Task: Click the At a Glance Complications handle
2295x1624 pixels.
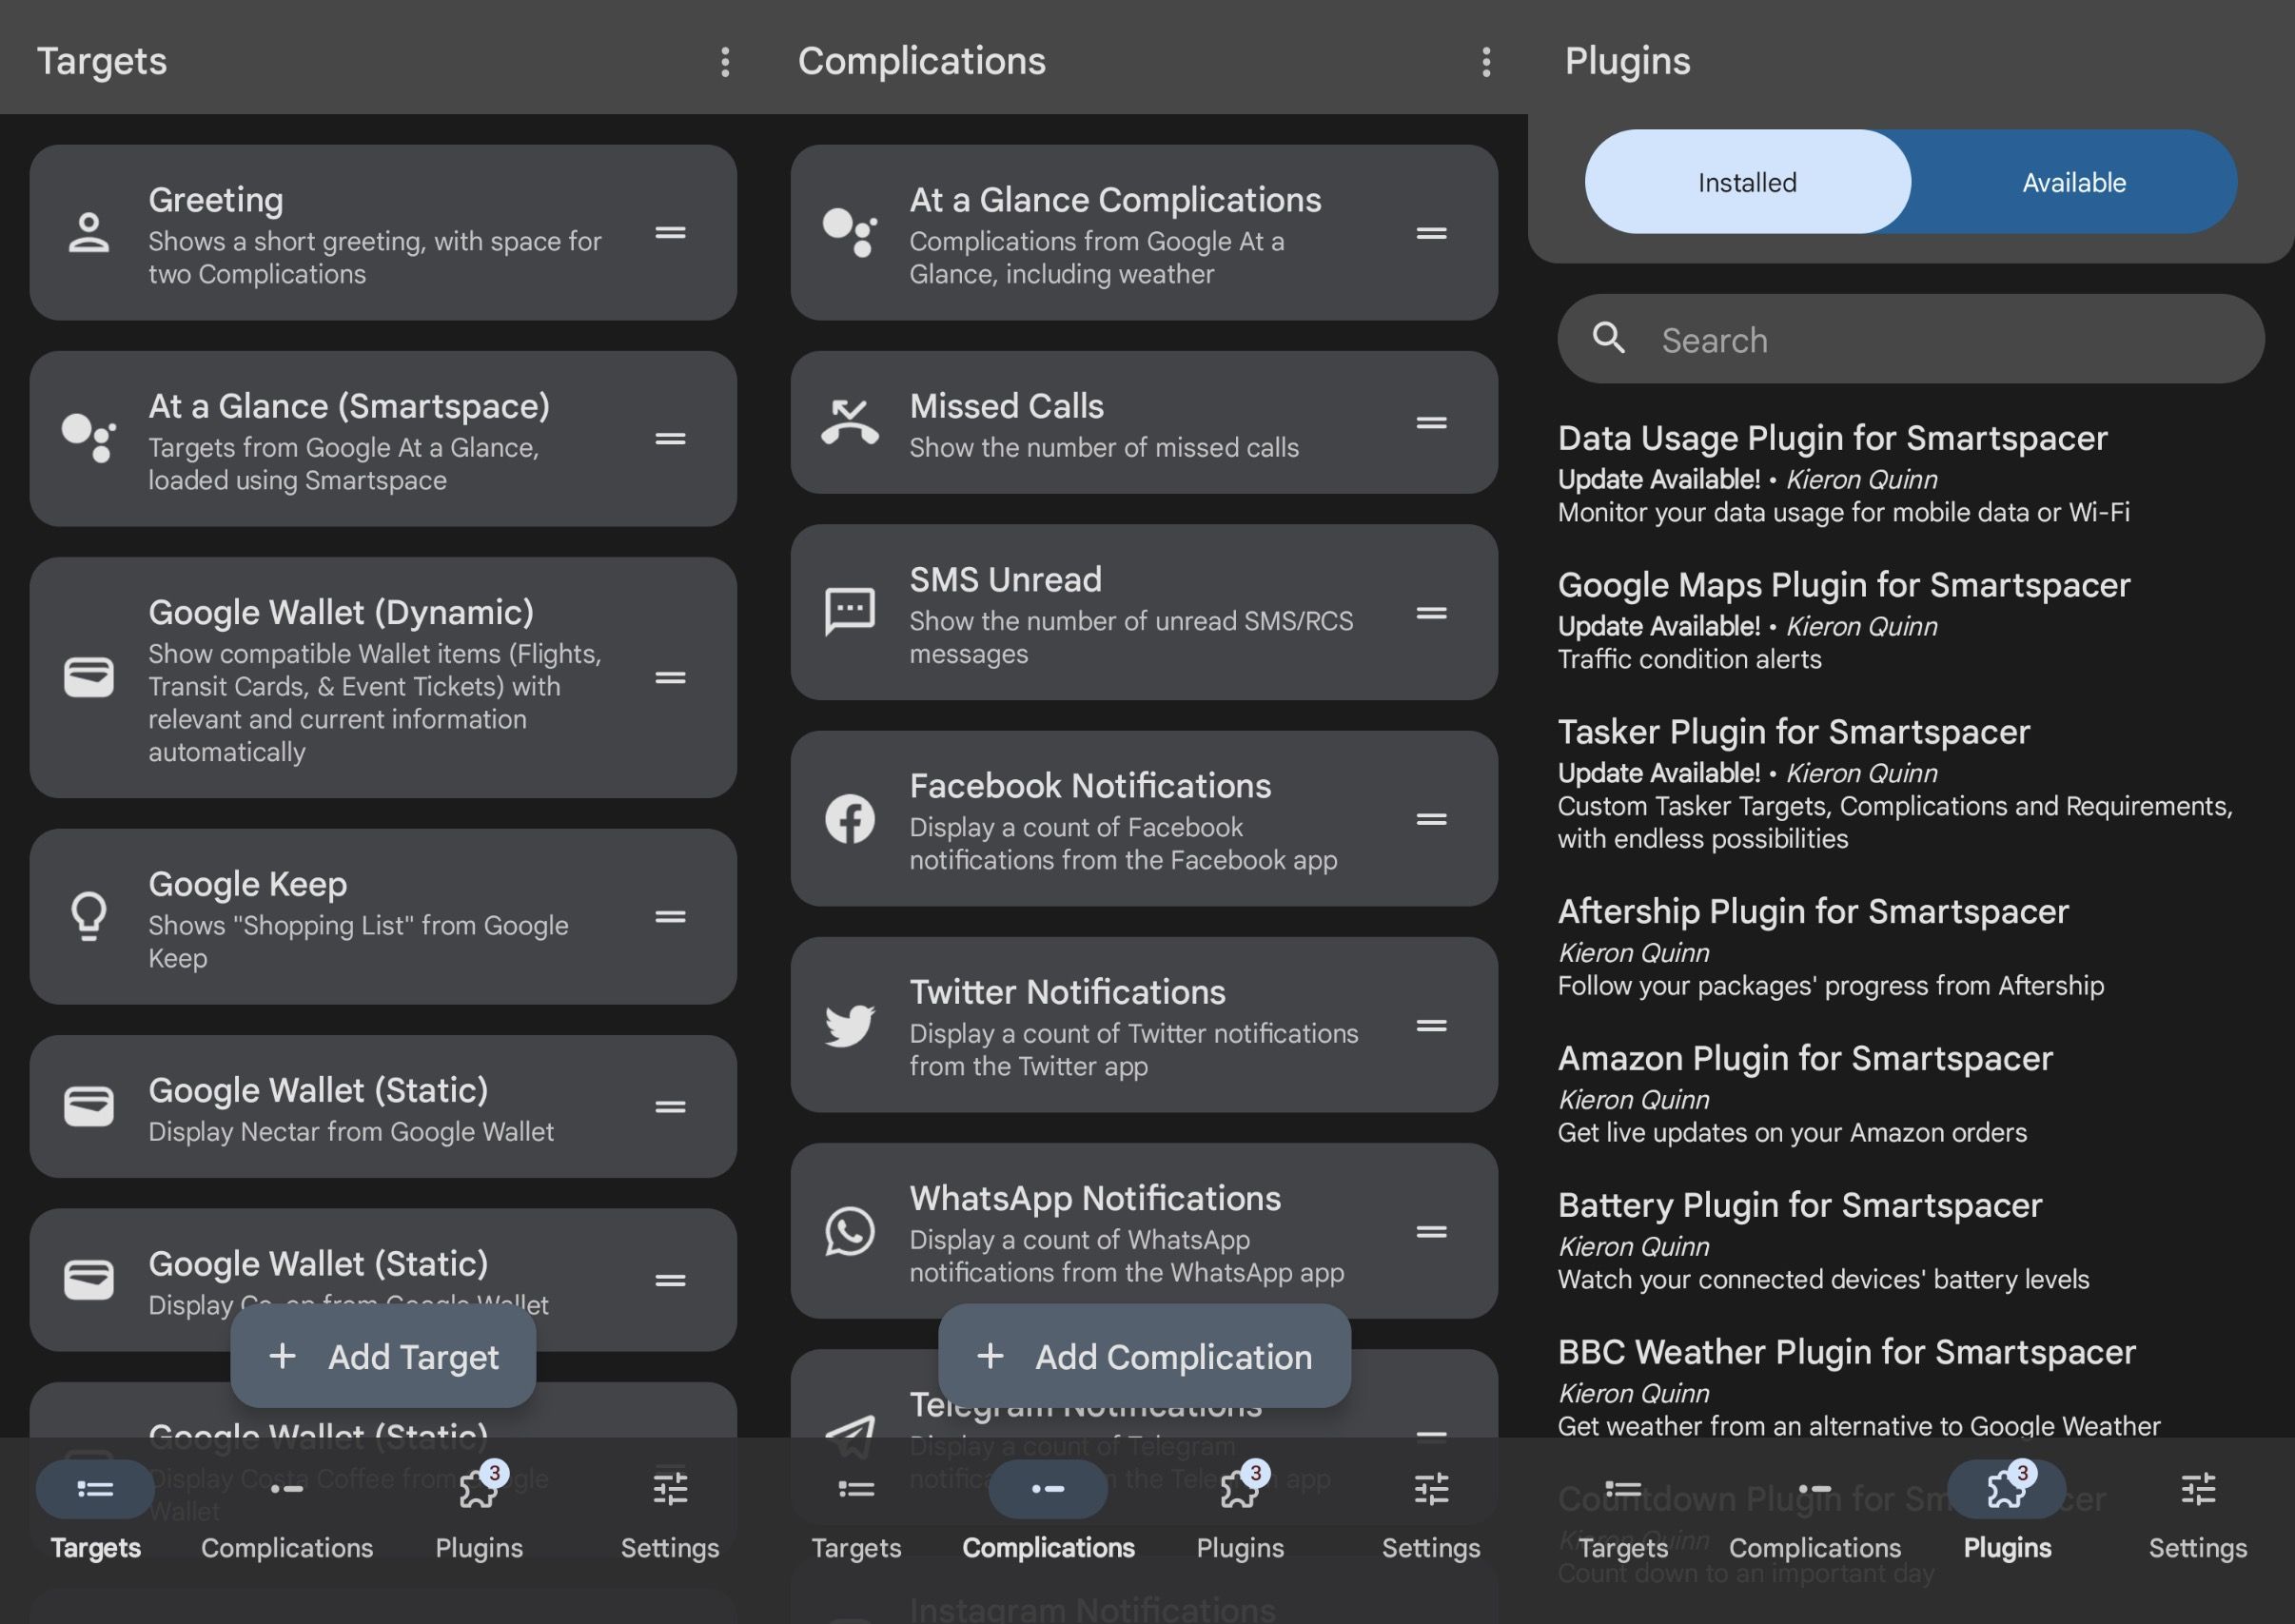Action: coord(1431,233)
